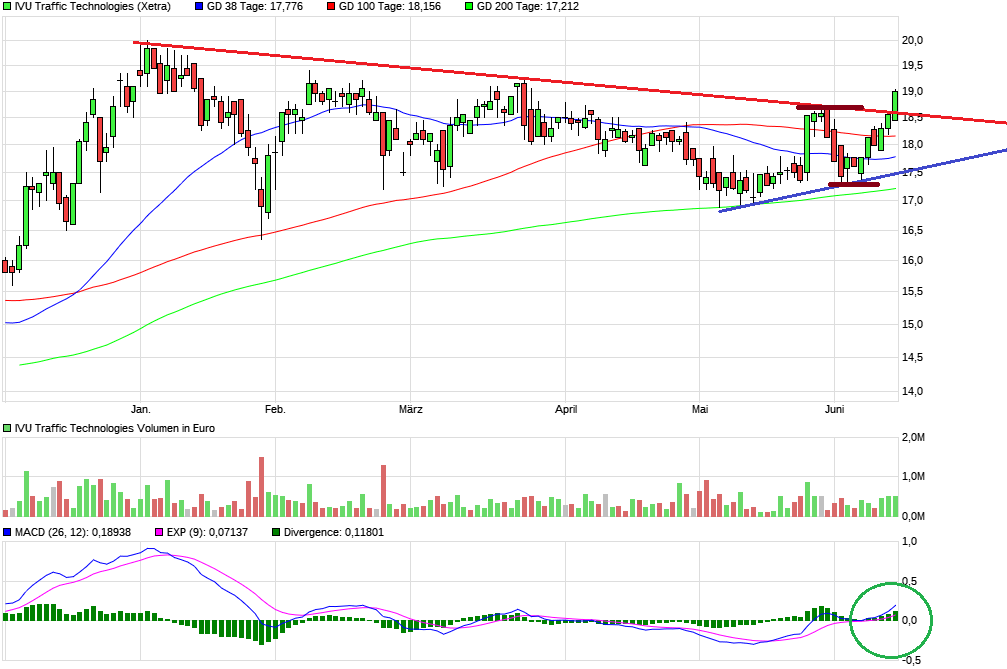Viewport: 1007px width, 669px height.
Task: Click the 2,0M volume axis value
Action: click(x=913, y=438)
